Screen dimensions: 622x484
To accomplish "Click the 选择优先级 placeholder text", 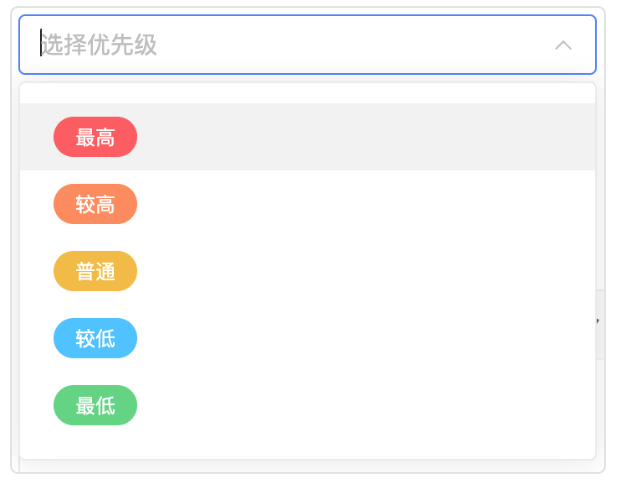I will pos(99,45).
